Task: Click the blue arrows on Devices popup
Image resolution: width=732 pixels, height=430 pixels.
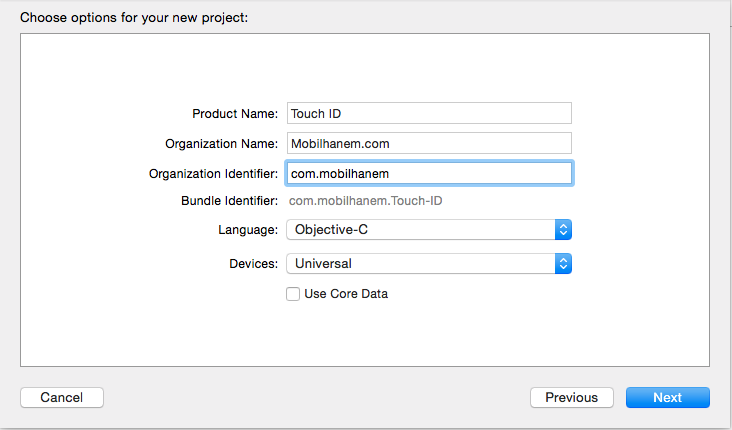Action: 563,264
